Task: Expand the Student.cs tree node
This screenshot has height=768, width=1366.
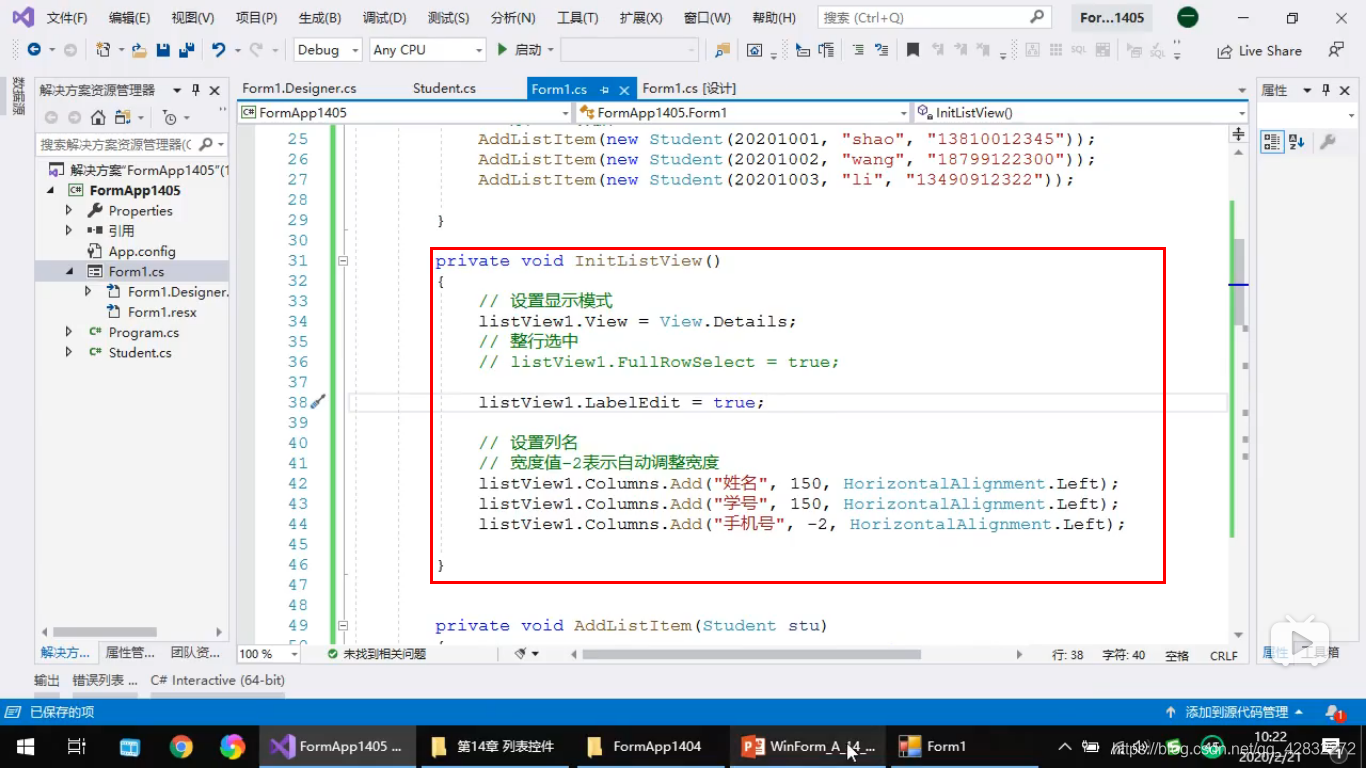Action: (69, 352)
